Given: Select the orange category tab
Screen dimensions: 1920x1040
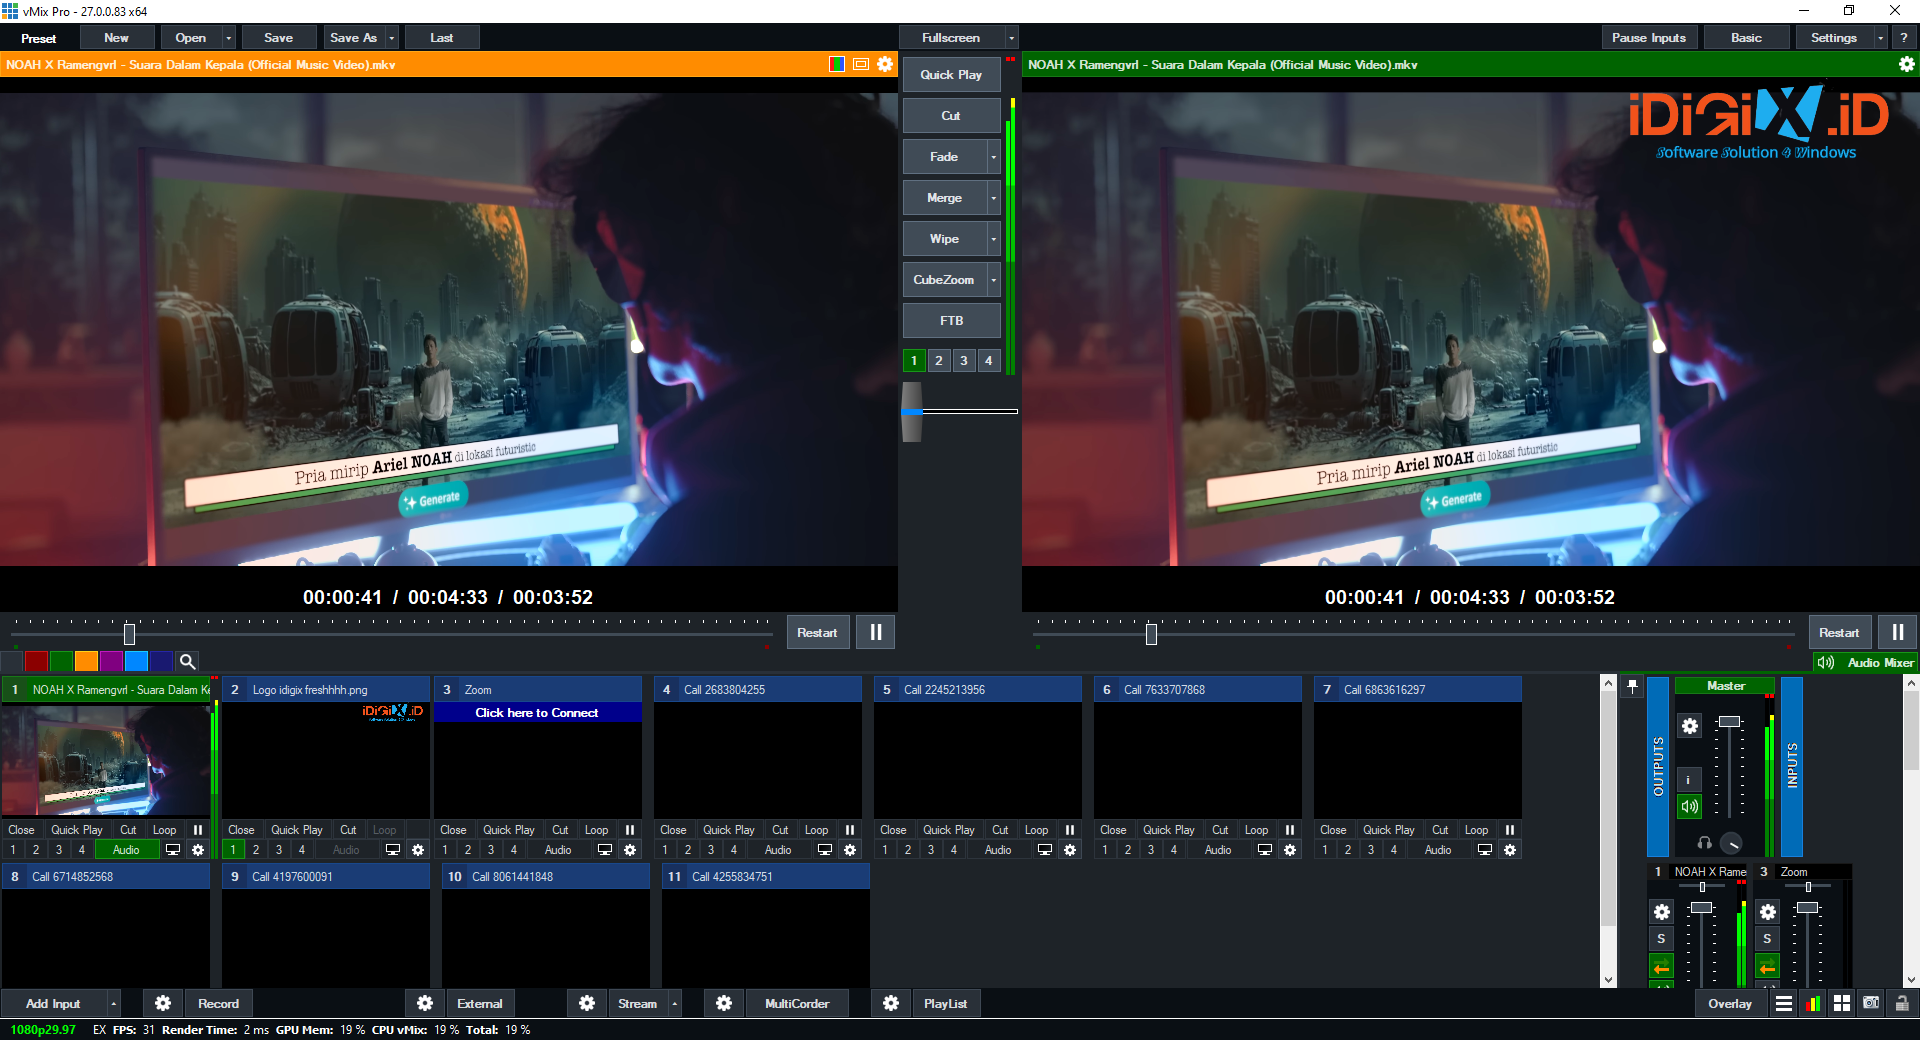Looking at the screenshot, I should 86,661.
